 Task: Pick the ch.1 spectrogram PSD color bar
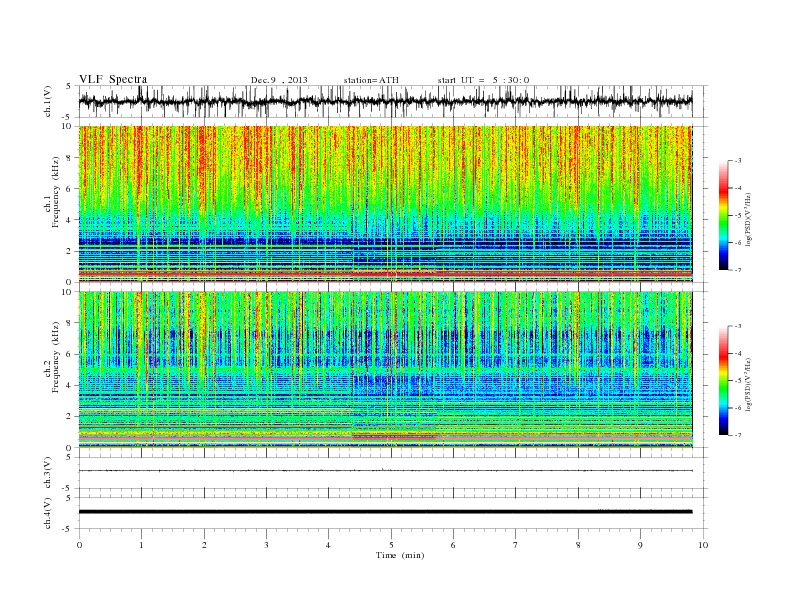[x=723, y=215]
